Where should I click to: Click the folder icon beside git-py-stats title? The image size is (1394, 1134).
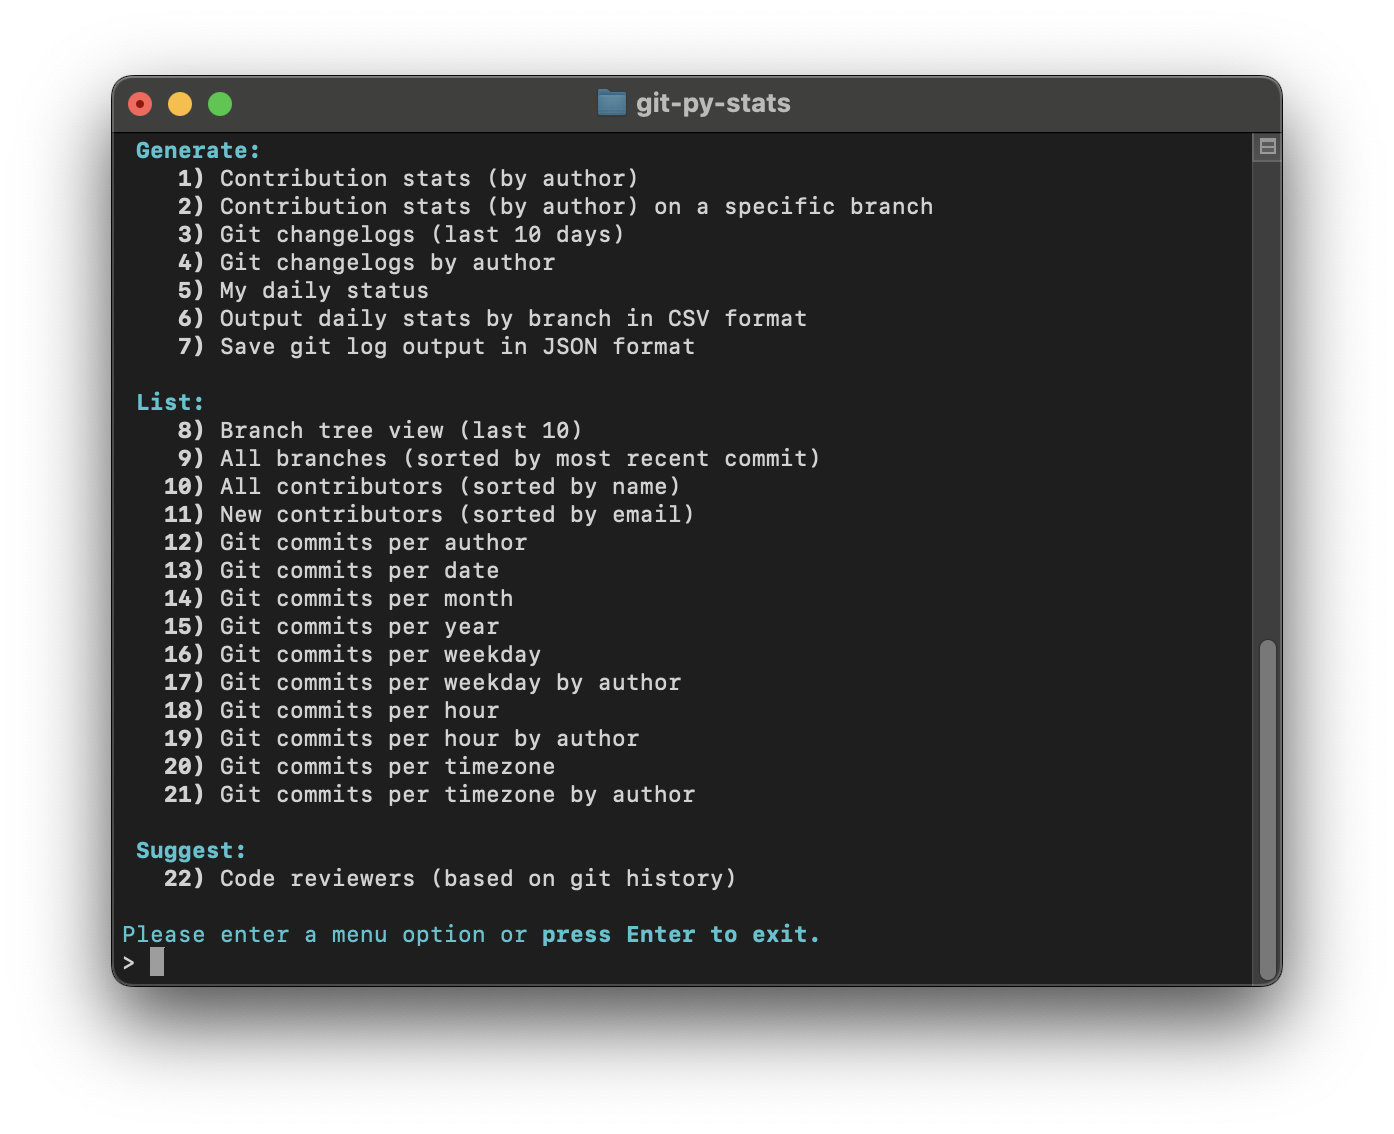pos(611,103)
